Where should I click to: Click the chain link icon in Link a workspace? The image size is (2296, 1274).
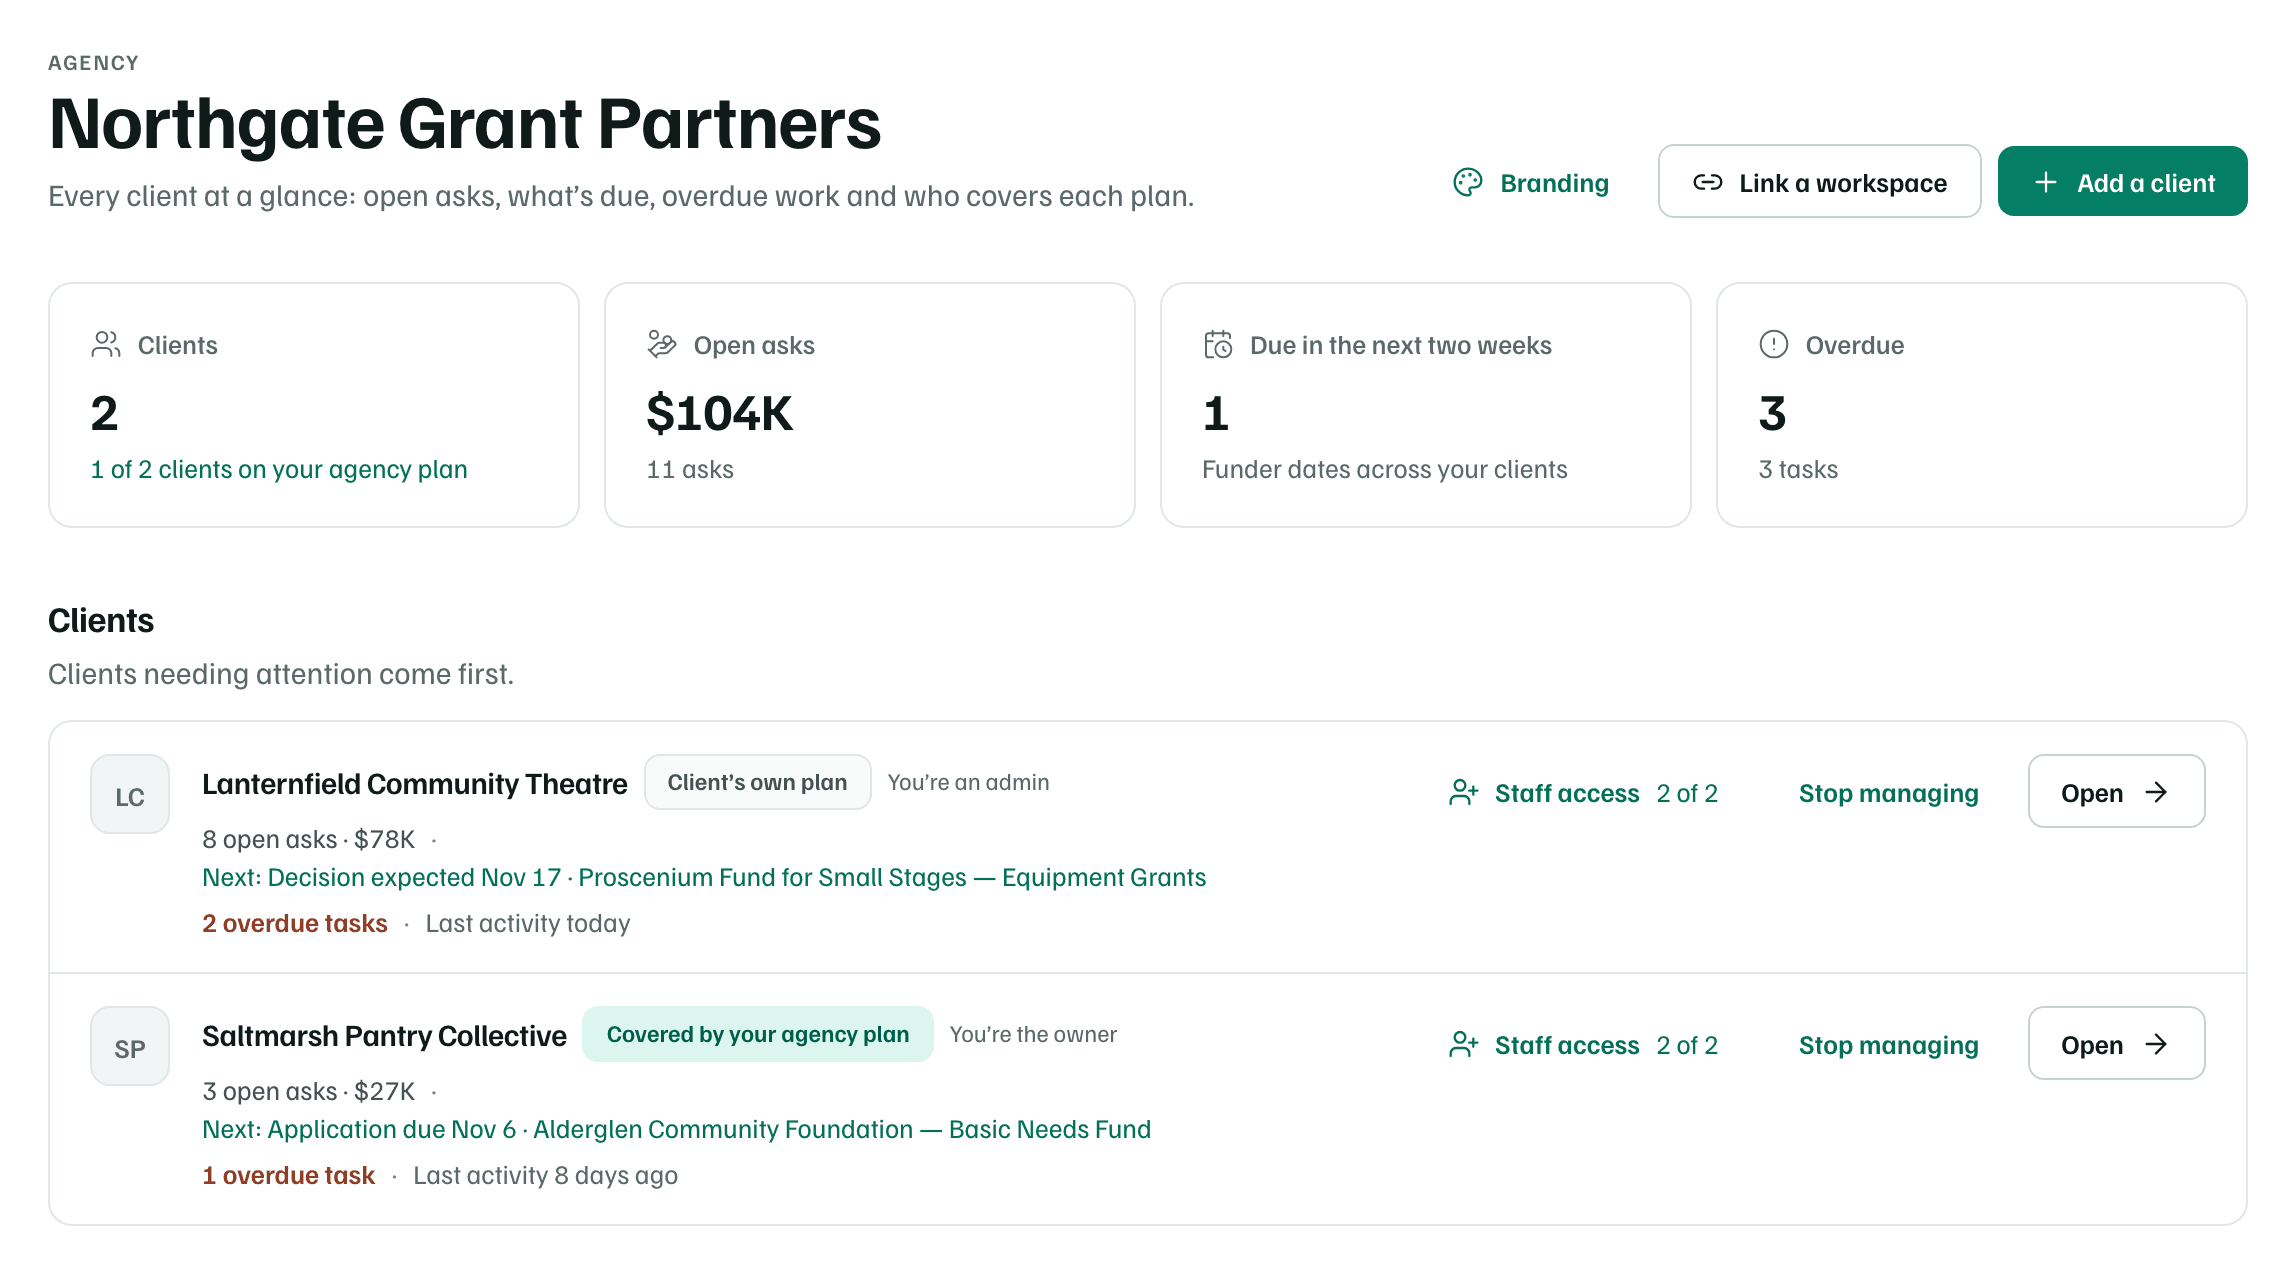pos(1707,182)
